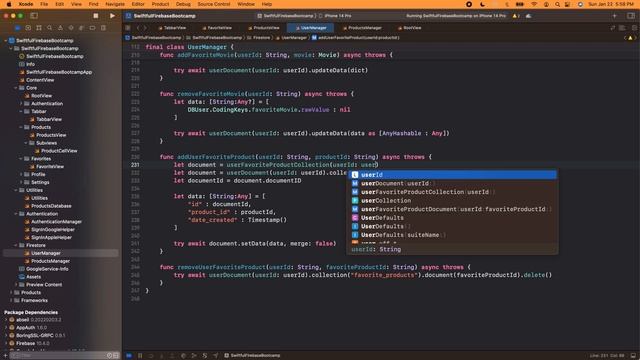Collapse the Firestore folder
This screenshot has height=360, width=640.
pyautogui.click(x=16, y=245)
